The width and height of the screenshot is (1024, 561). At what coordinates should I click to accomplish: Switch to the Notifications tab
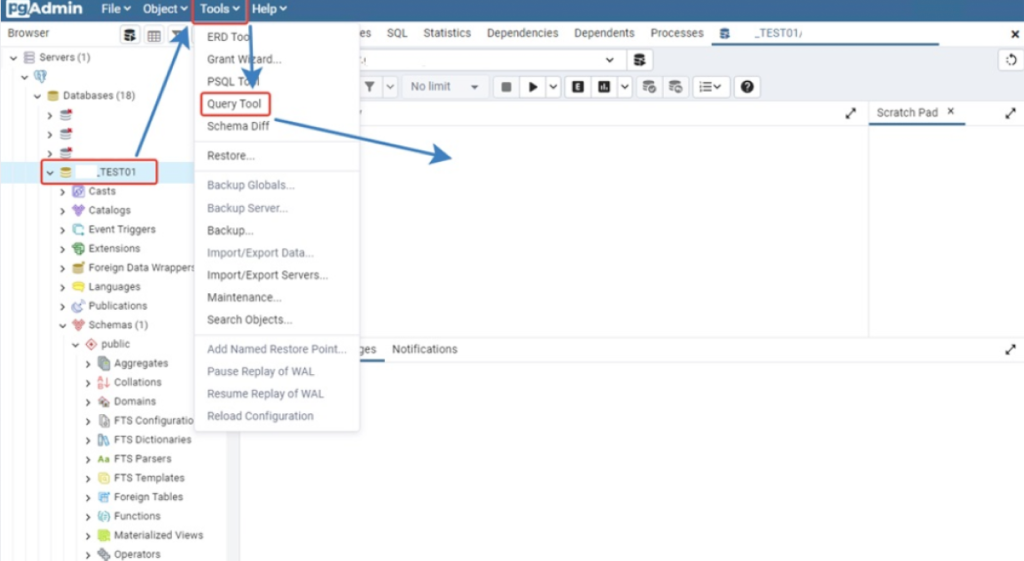coord(424,349)
